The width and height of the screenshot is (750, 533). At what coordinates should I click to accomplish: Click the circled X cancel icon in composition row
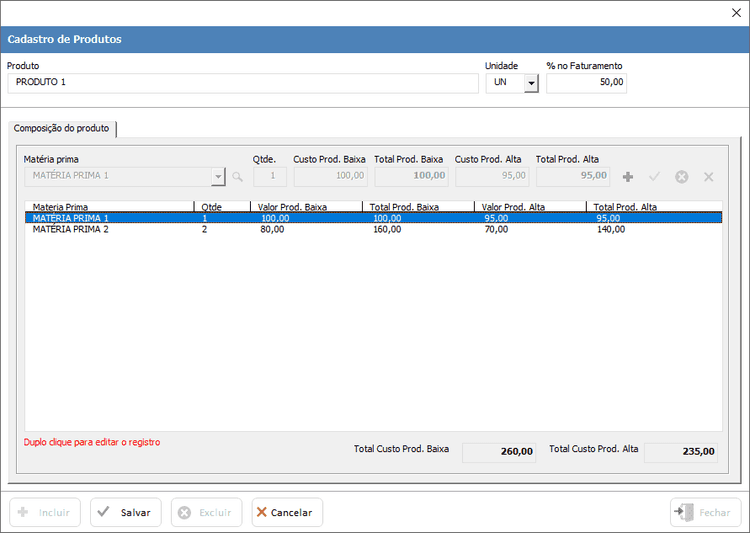(682, 177)
